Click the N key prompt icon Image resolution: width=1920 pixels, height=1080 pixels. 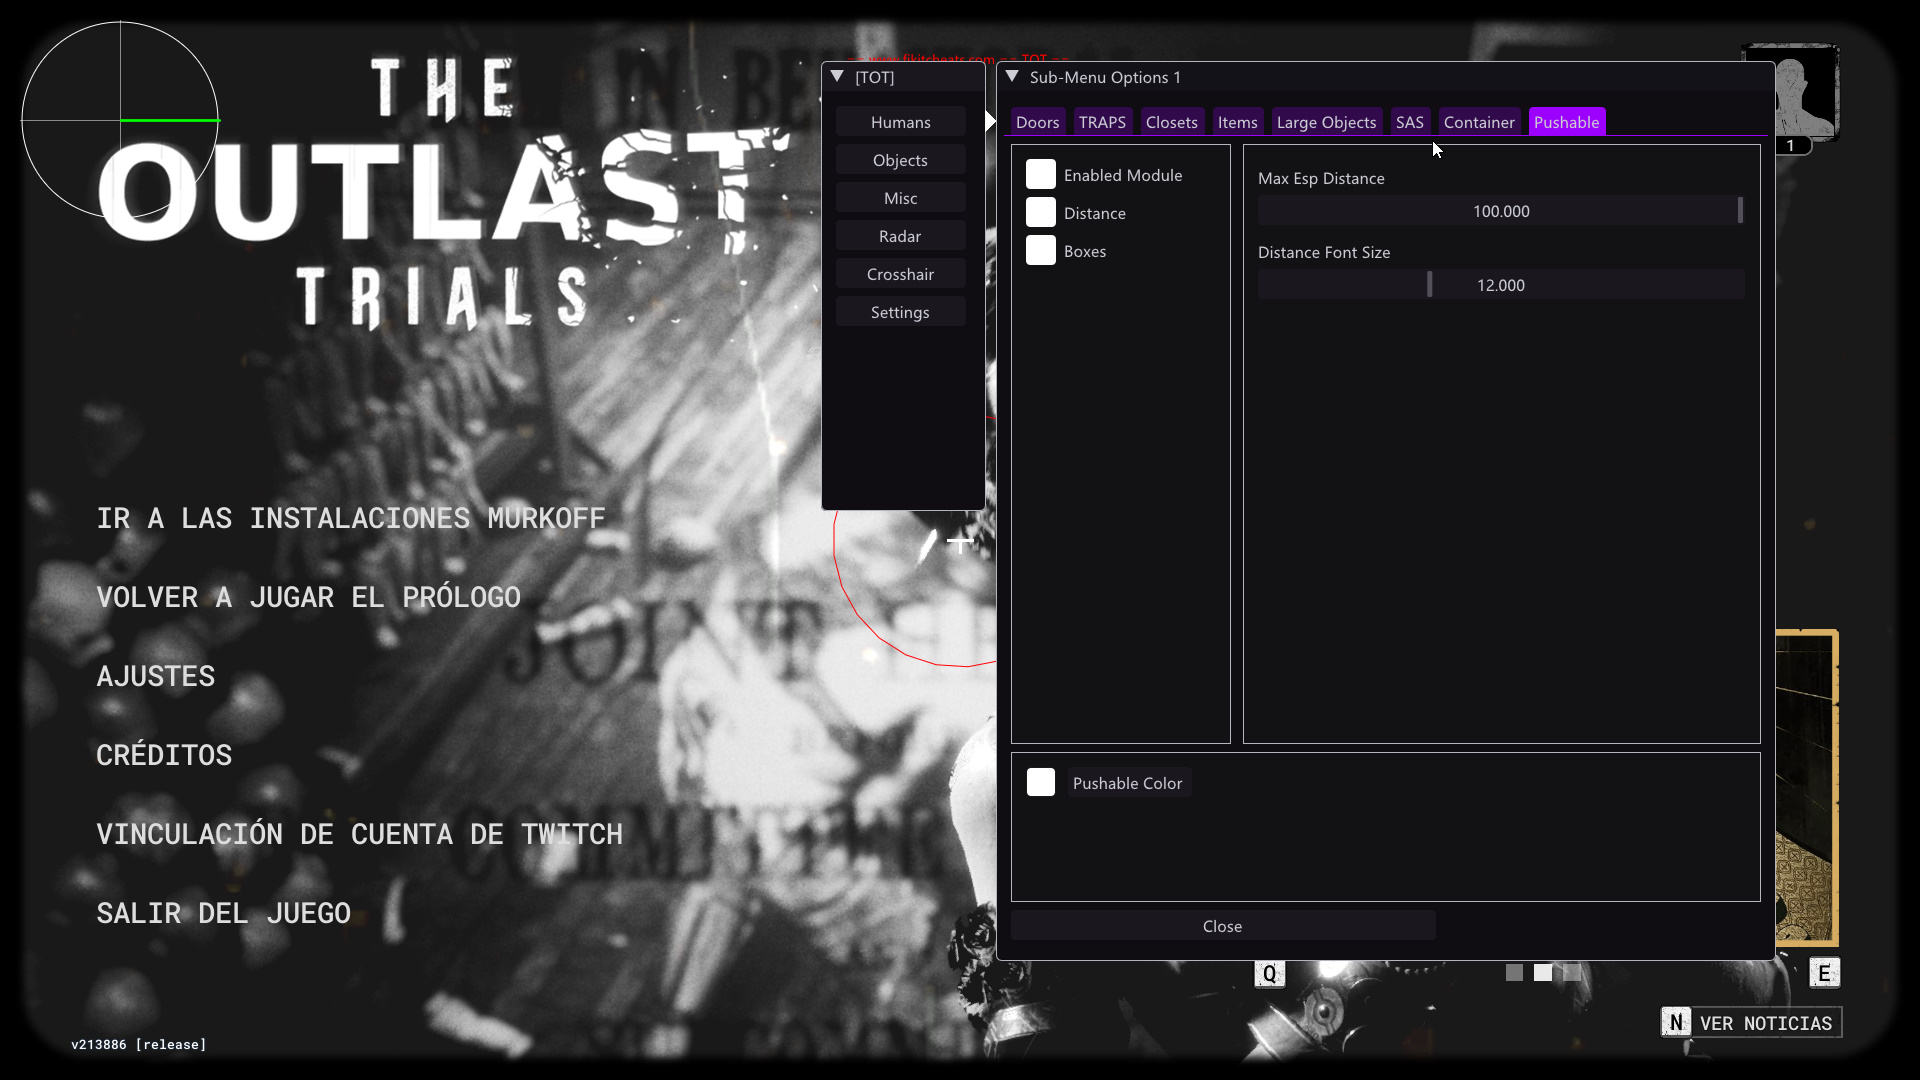[x=1676, y=1022]
